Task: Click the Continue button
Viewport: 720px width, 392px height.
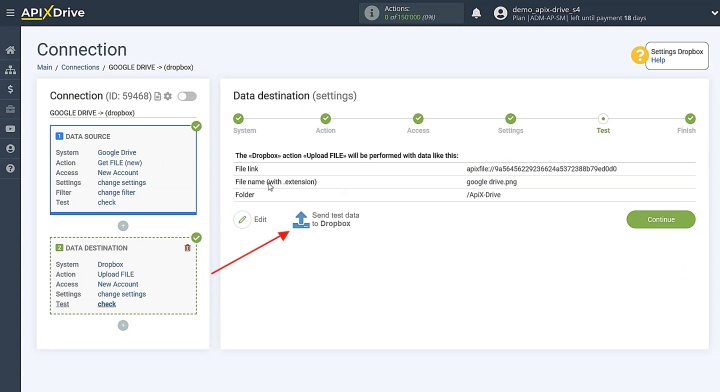Action: point(661,219)
